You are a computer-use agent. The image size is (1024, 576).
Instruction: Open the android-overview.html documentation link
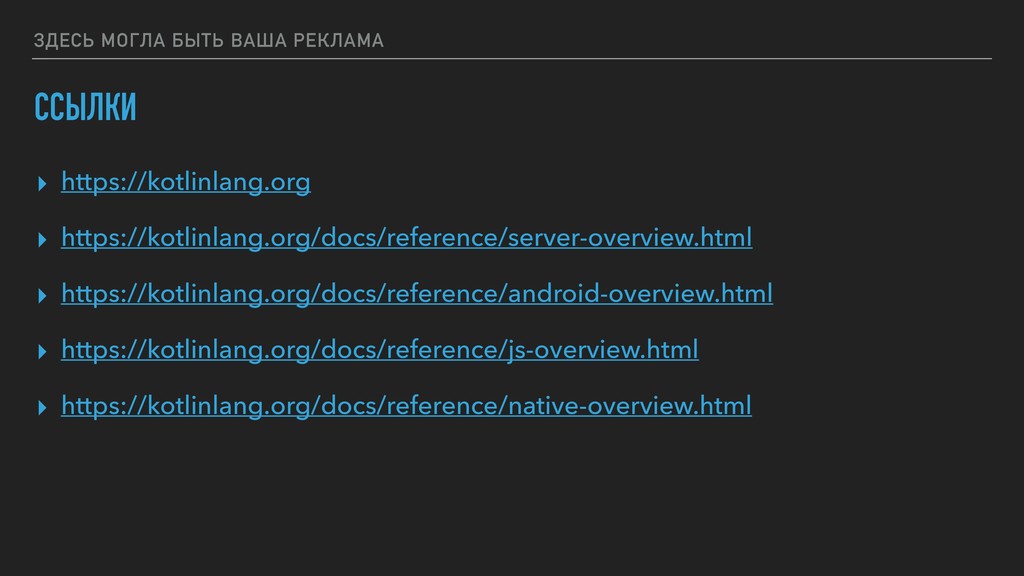tap(416, 295)
